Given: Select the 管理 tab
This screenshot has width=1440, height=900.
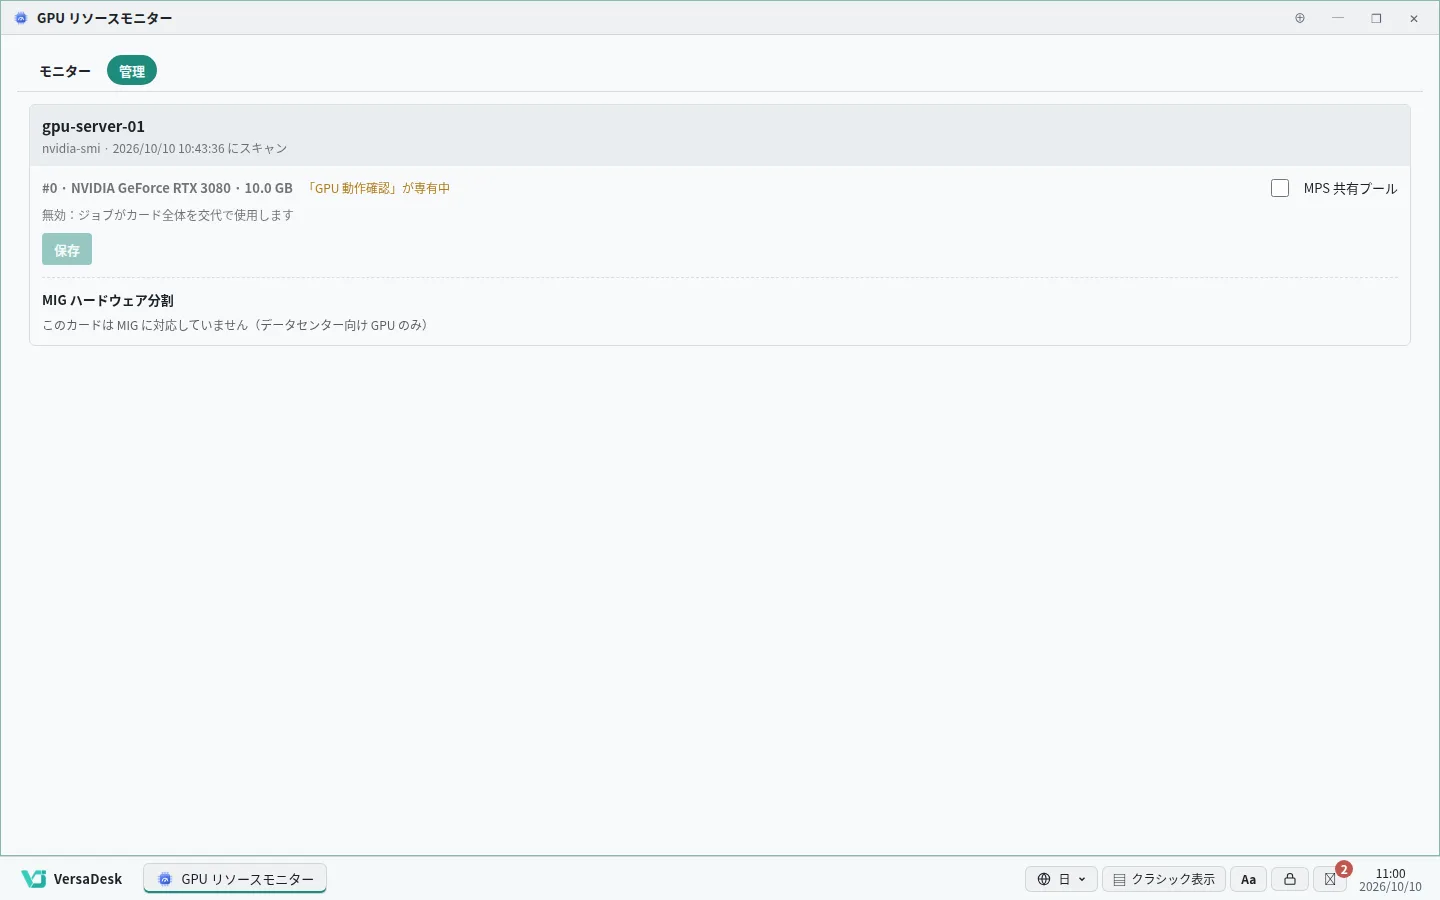Looking at the screenshot, I should coord(132,71).
